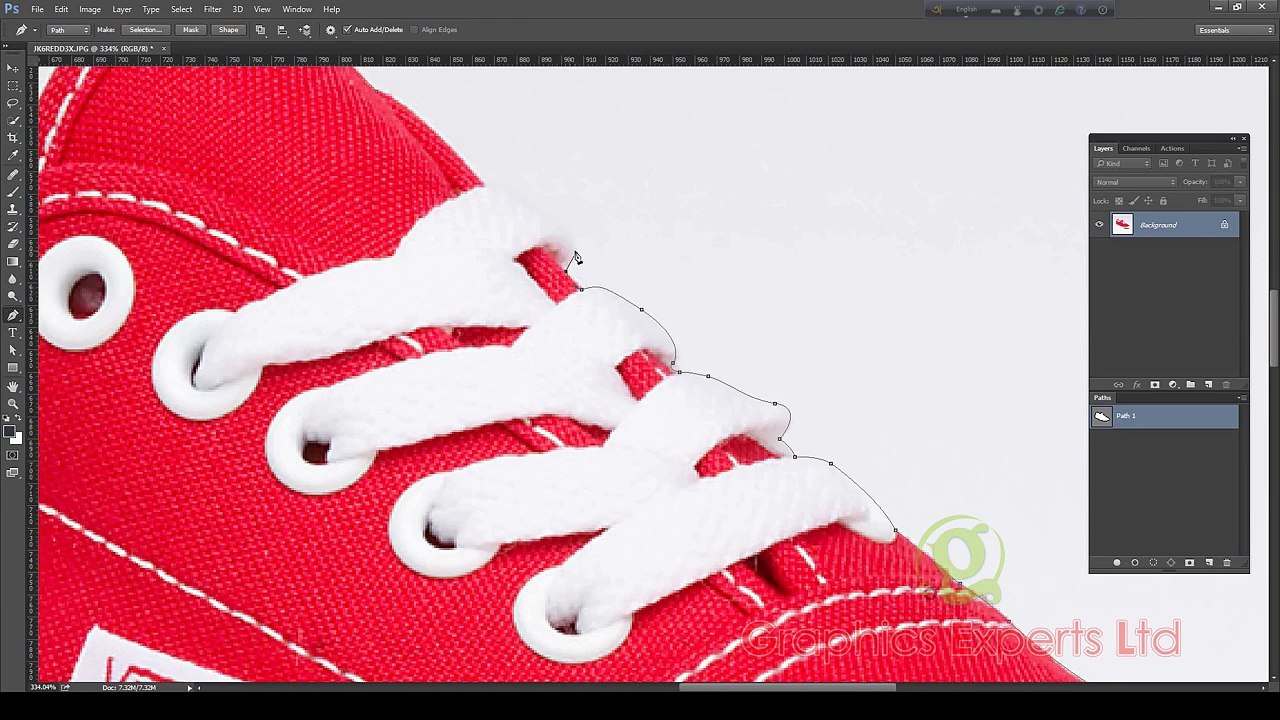Select the Gradient tool
The height and width of the screenshot is (720, 1280).
click(13, 261)
